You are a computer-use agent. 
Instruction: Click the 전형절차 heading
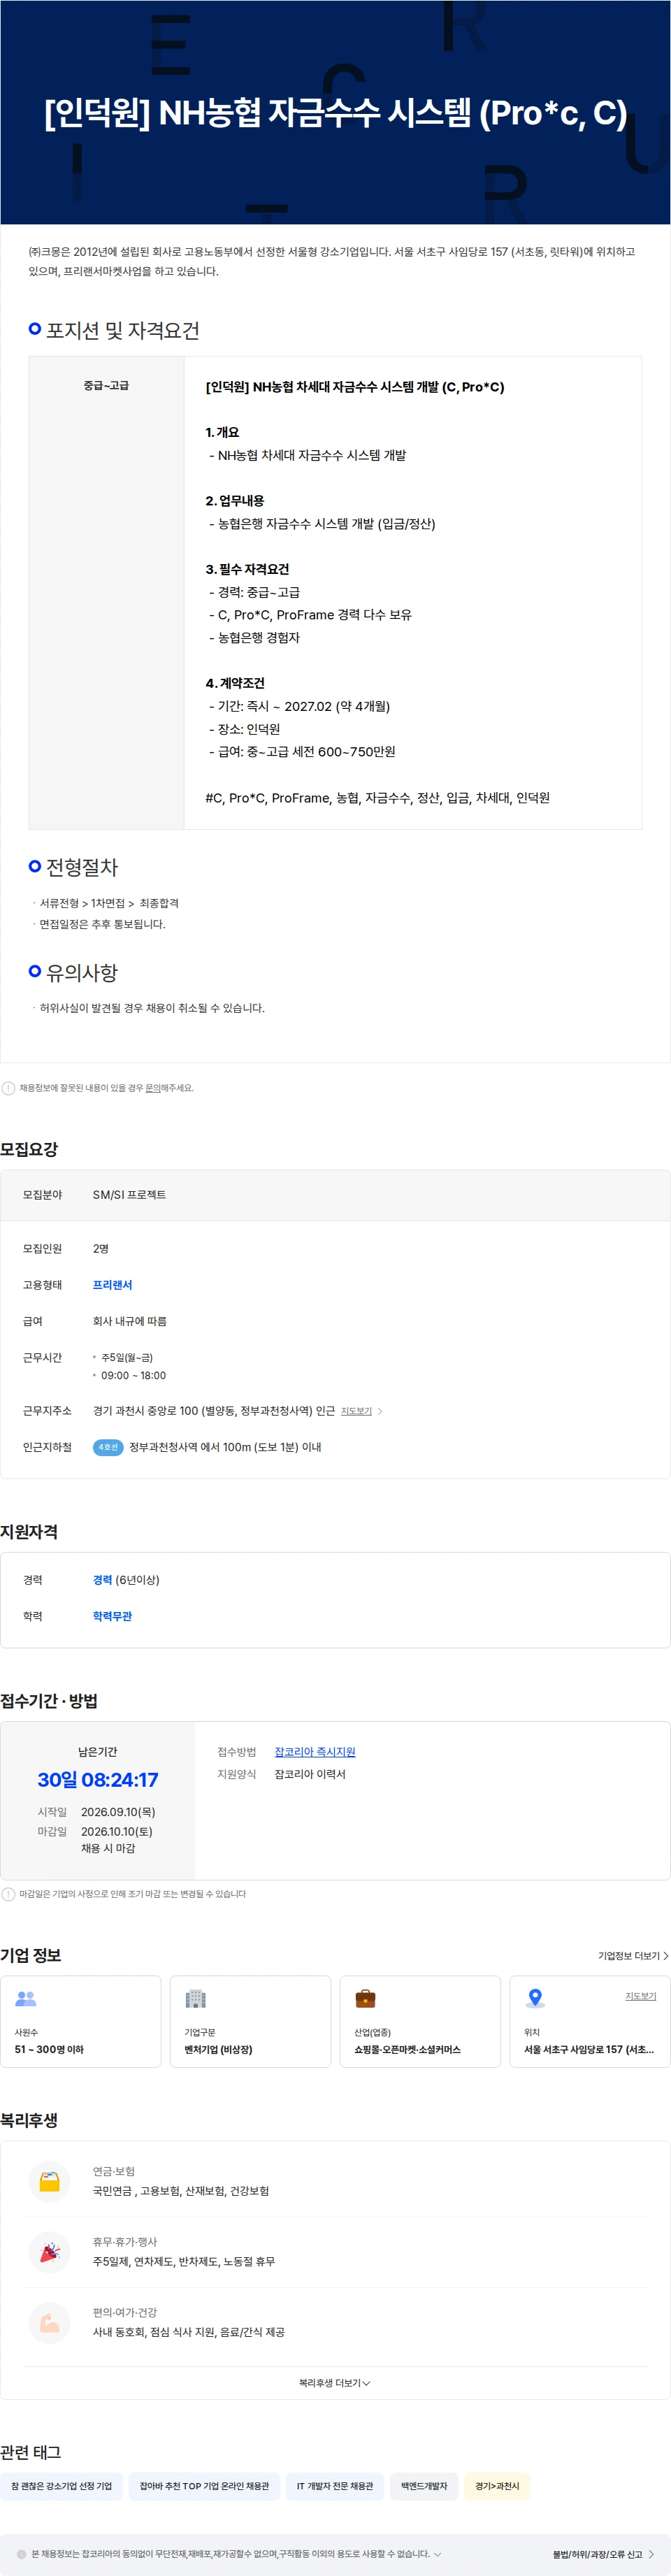(x=82, y=867)
